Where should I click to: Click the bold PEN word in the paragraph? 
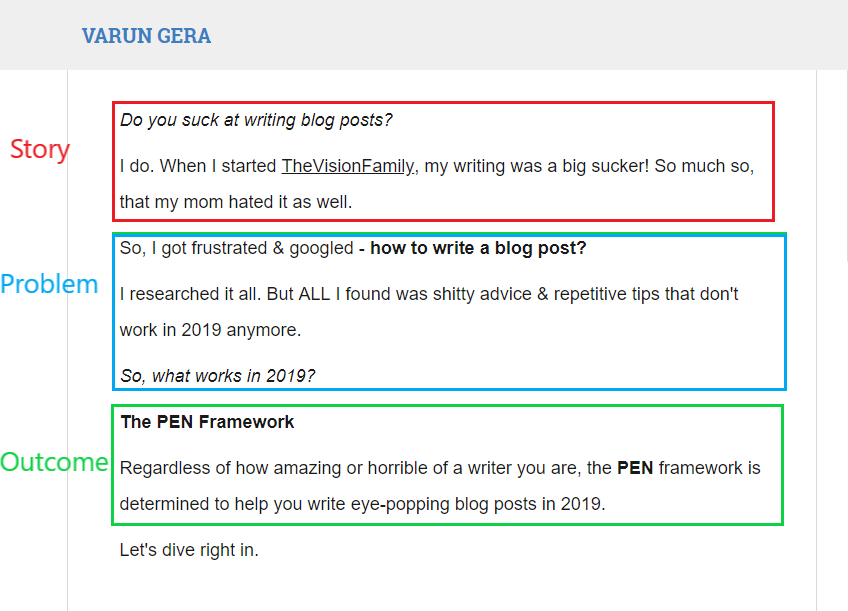click(x=635, y=468)
